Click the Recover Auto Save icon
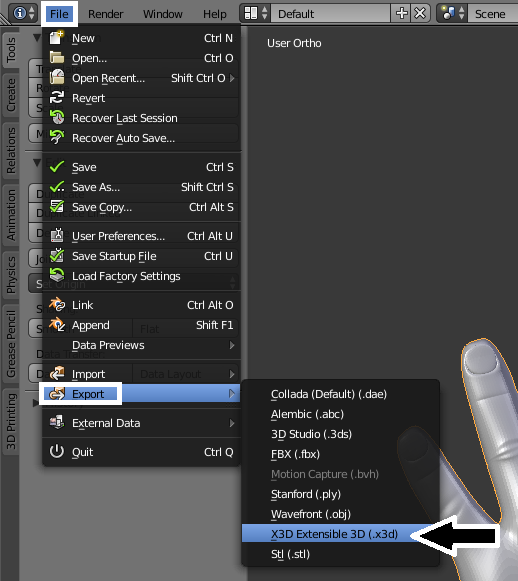518x581 pixels. (57, 138)
